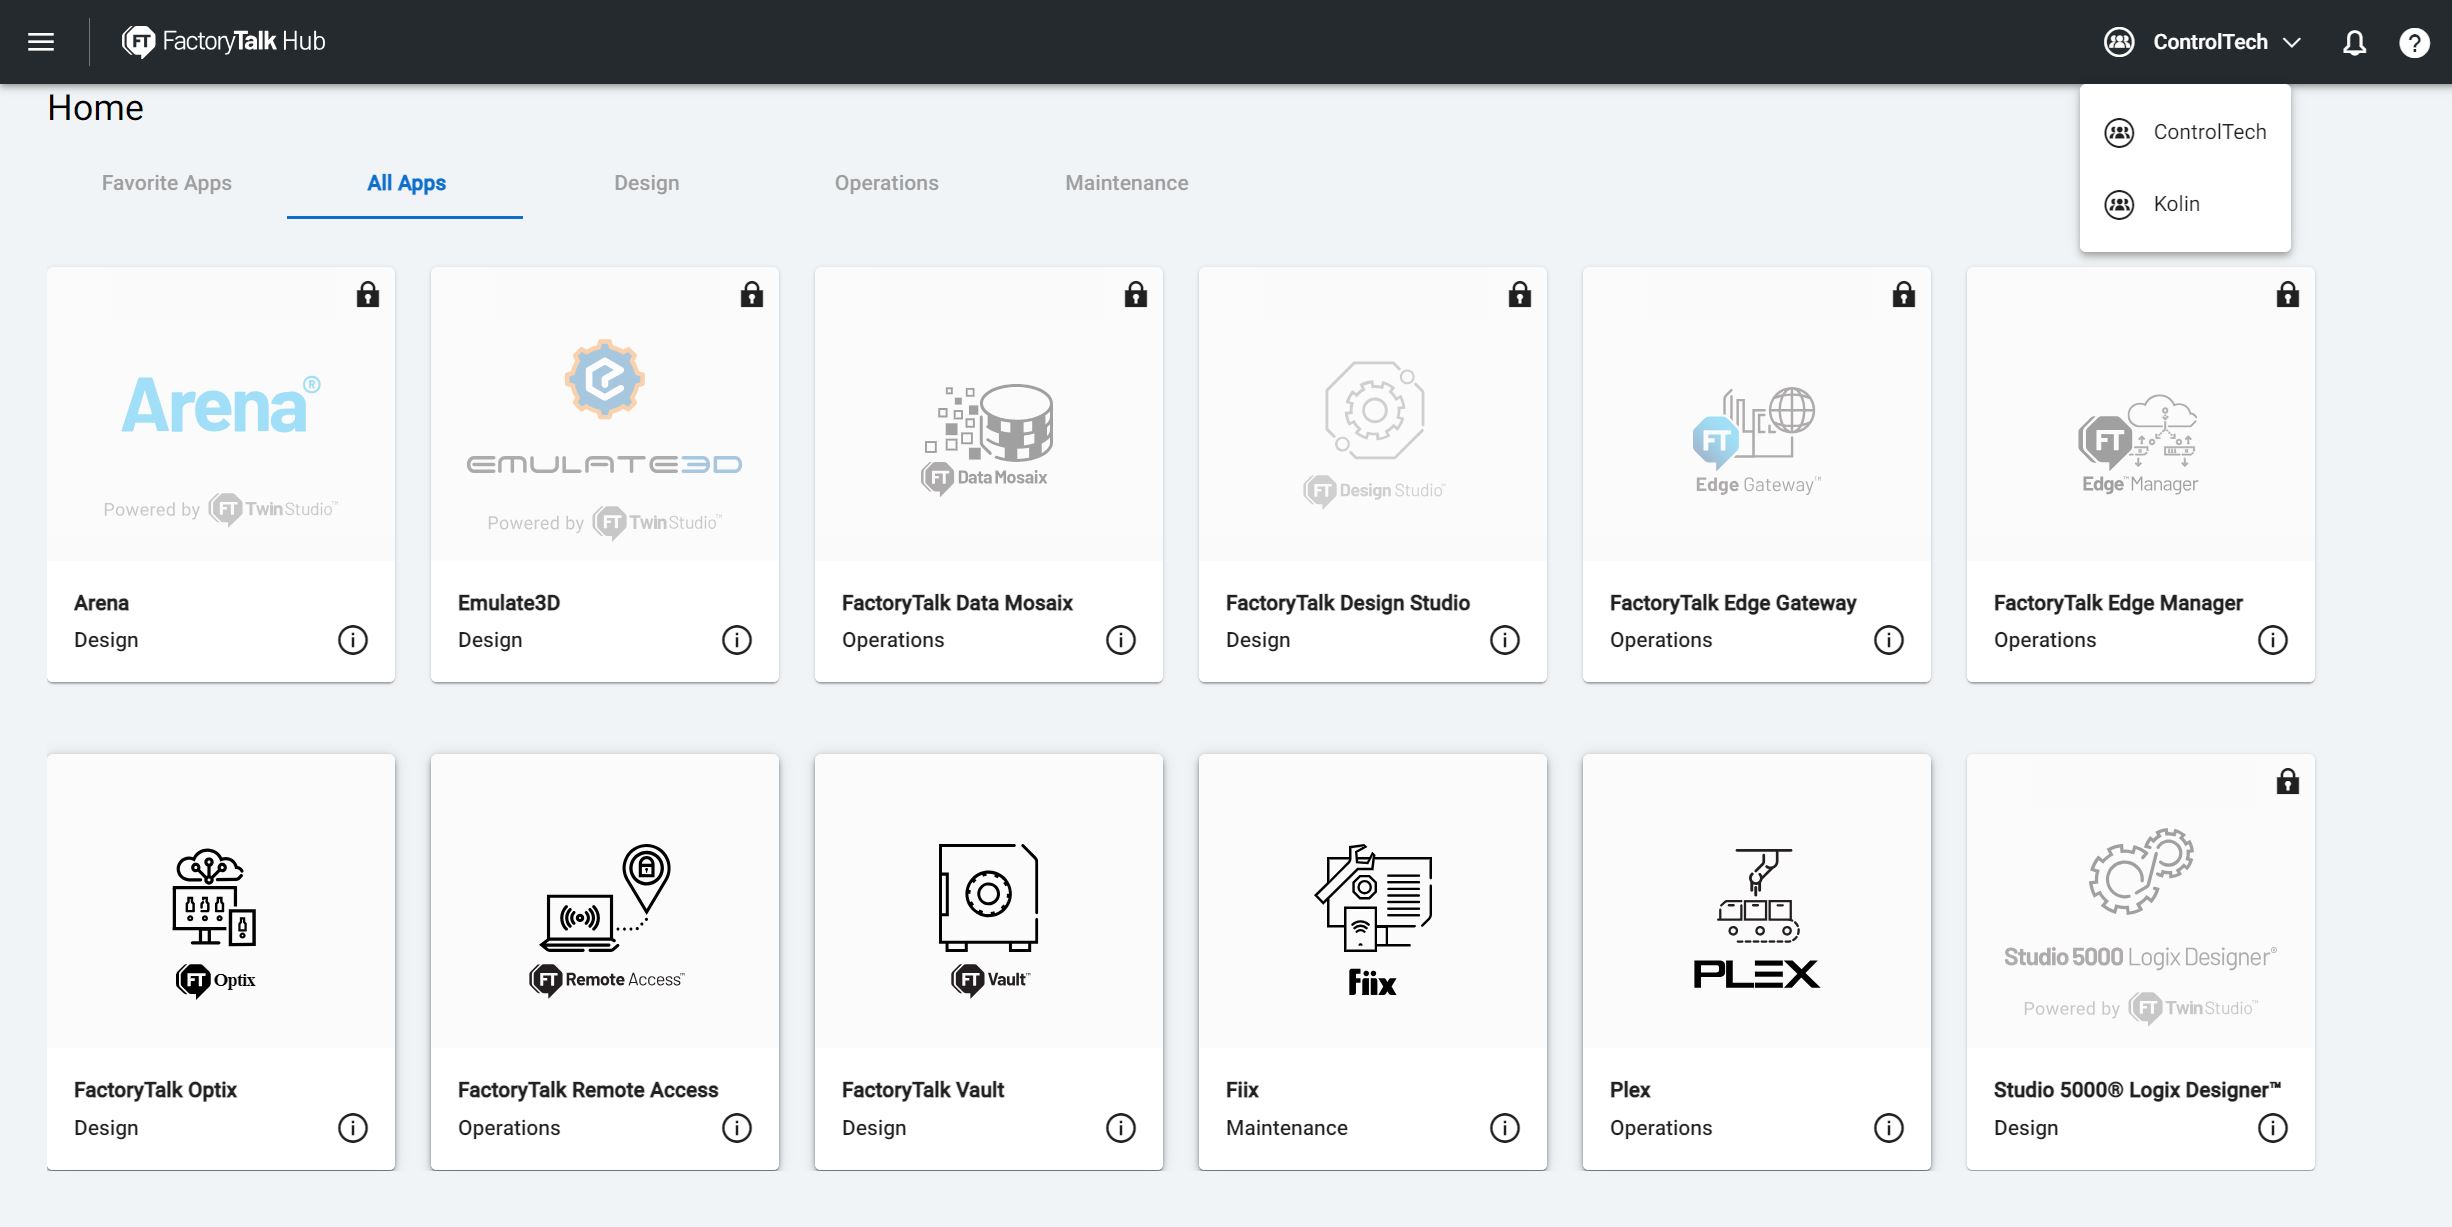This screenshot has width=2452, height=1227.
Task: Click the FactoryTalk Hub logo
Action: click(x=224, y=42)
